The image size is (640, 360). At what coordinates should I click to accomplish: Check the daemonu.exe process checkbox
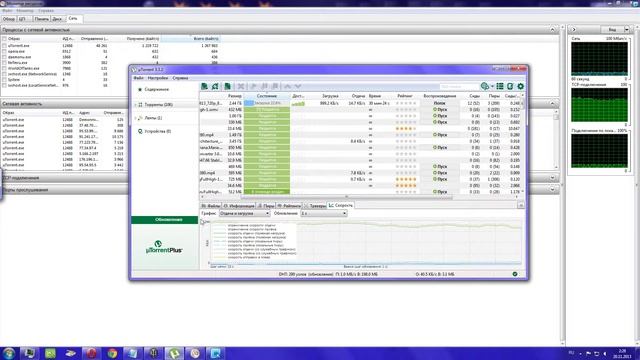click(x=4, y=57)
